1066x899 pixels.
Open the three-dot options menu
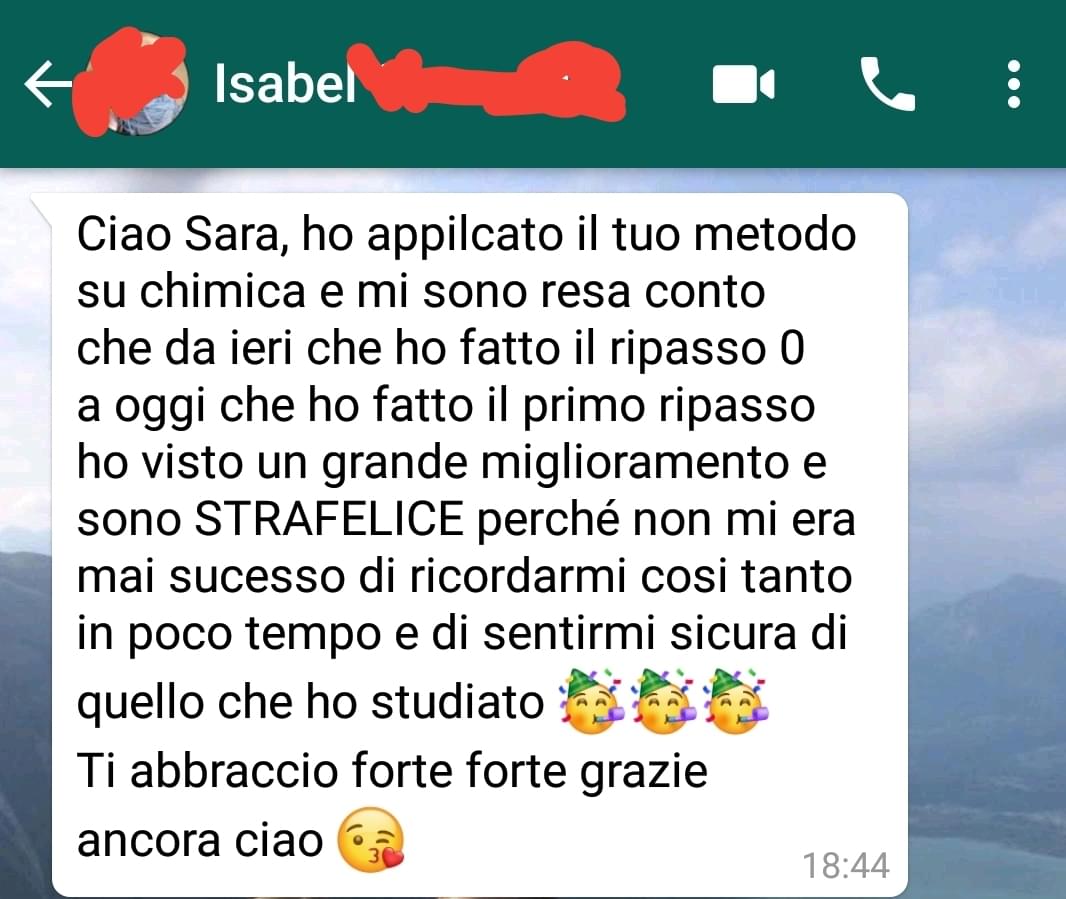pos(1014,84)
